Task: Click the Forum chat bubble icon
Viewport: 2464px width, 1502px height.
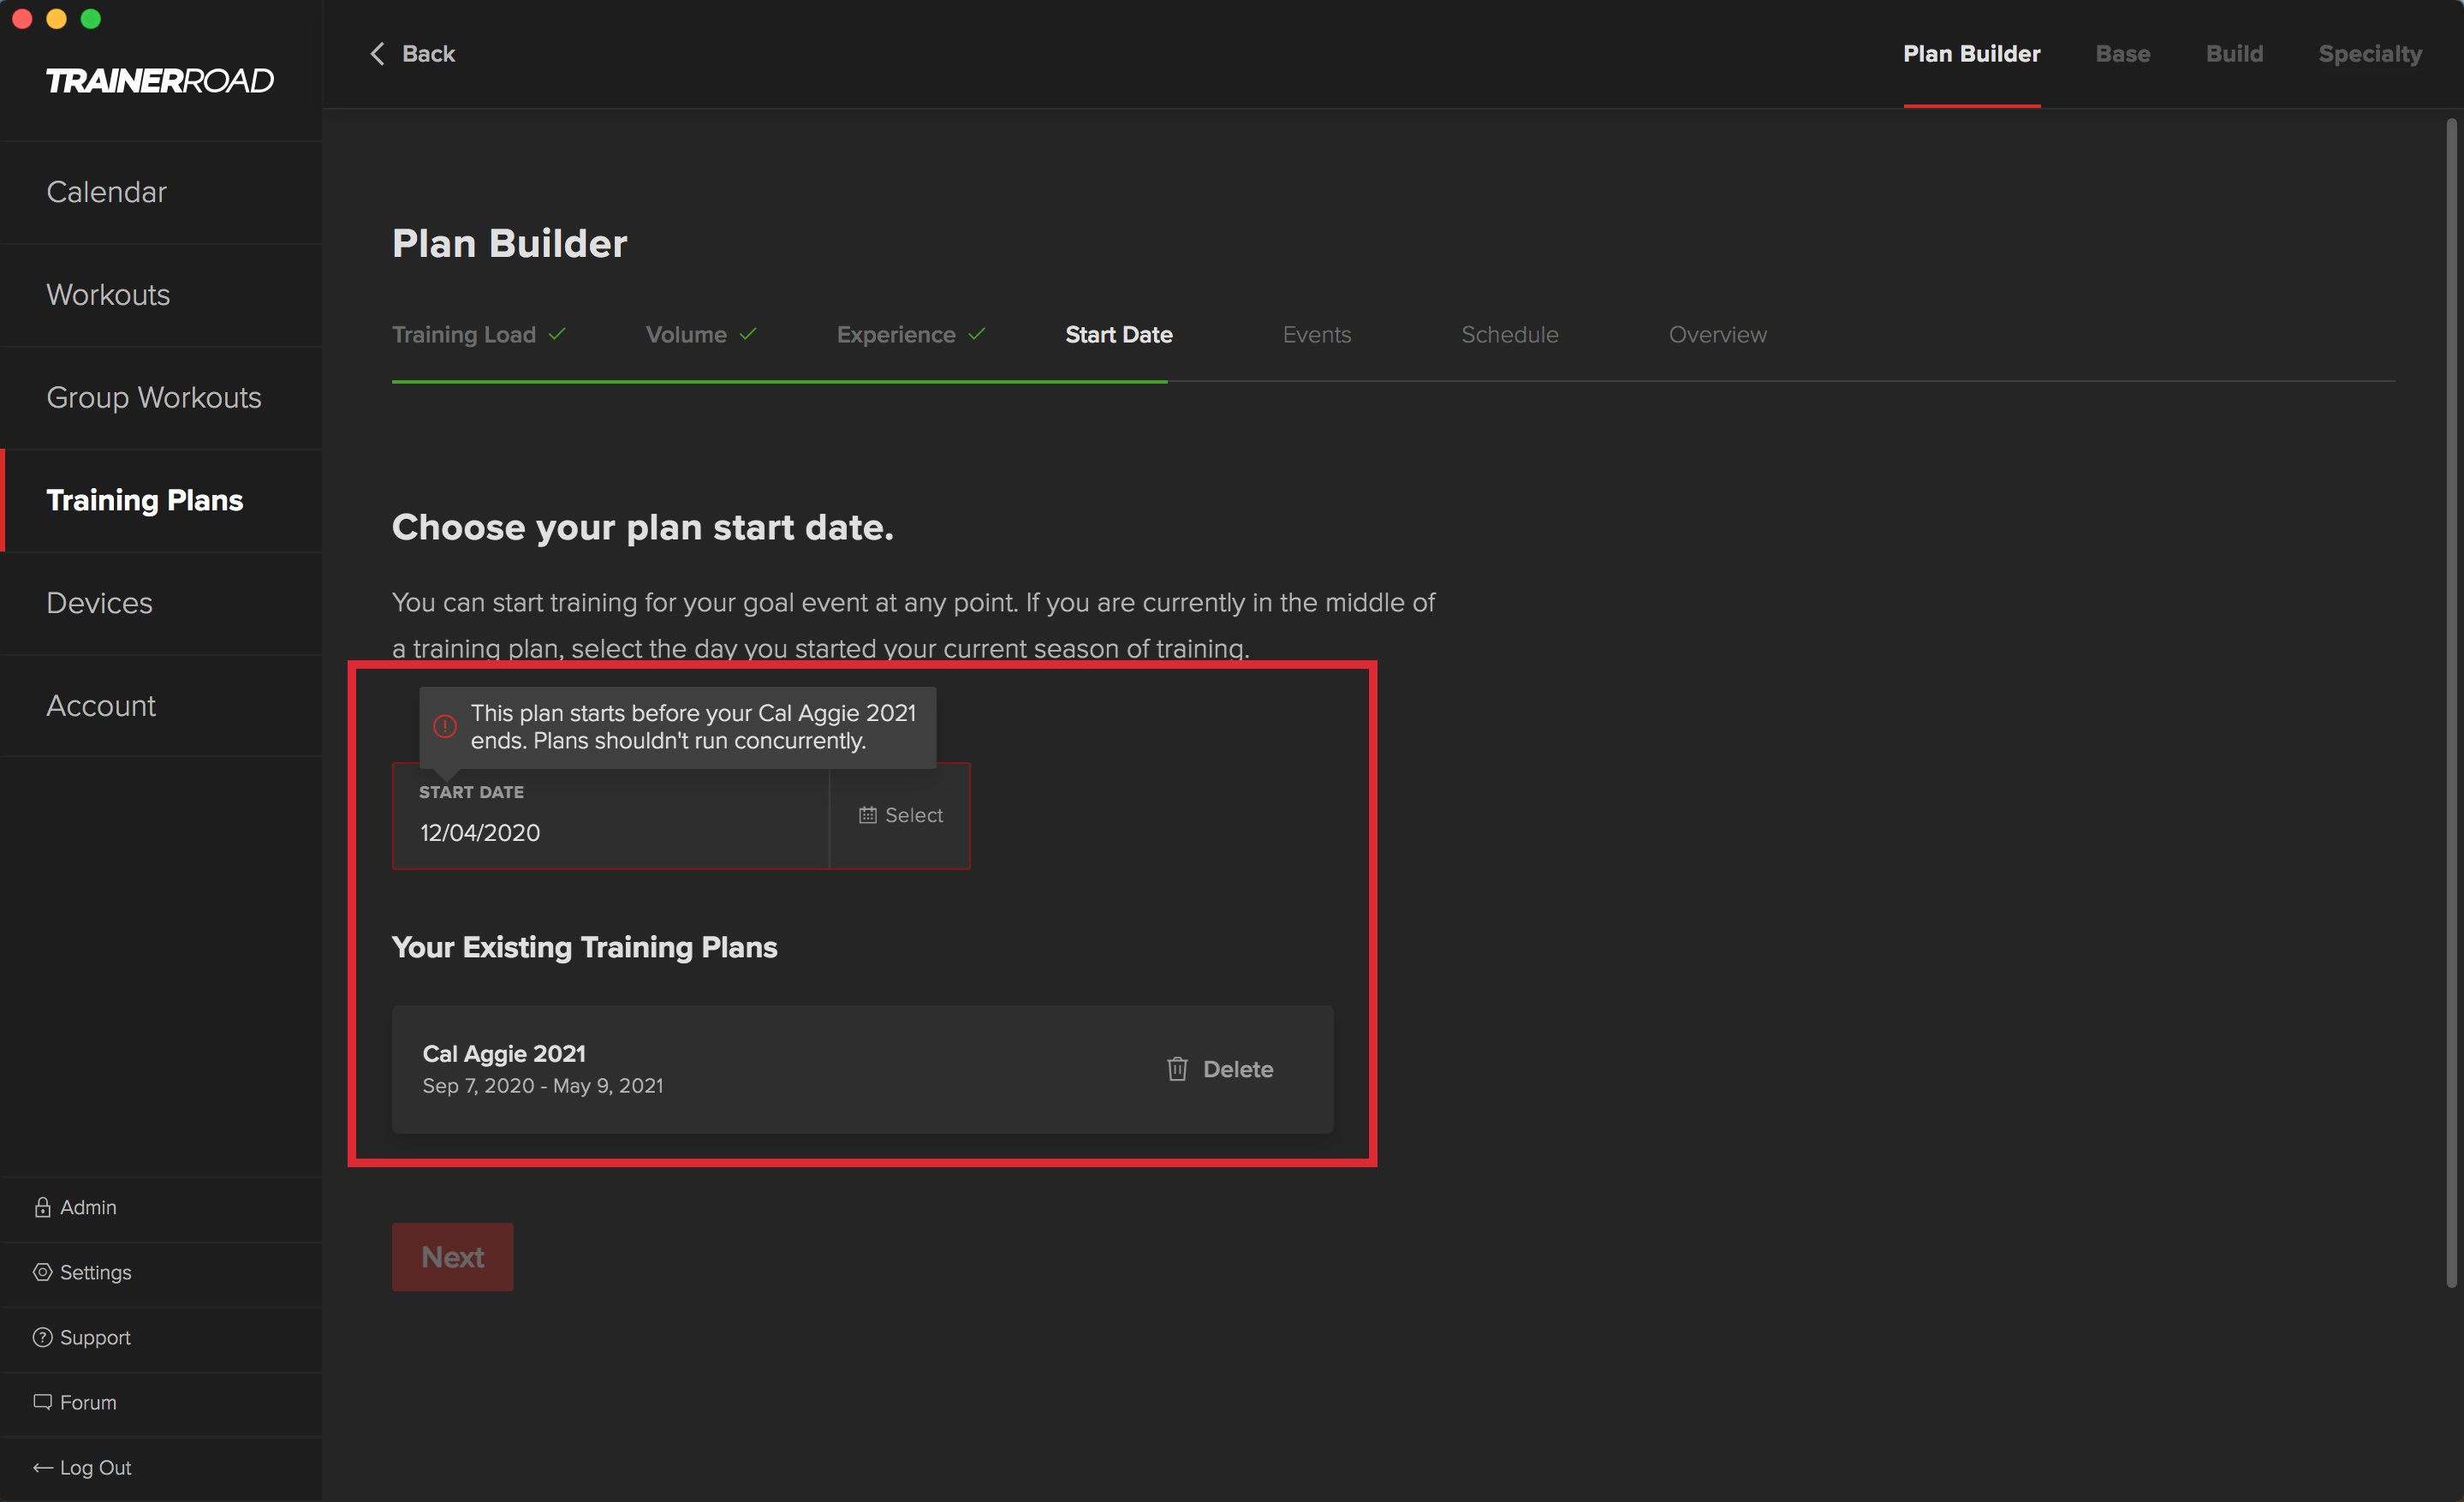Action: (42, 1402)
